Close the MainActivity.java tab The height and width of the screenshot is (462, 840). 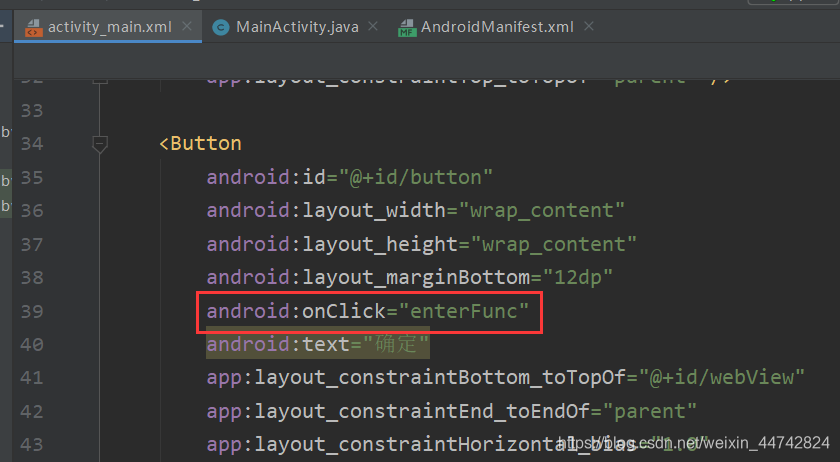[x=373, y=26]
